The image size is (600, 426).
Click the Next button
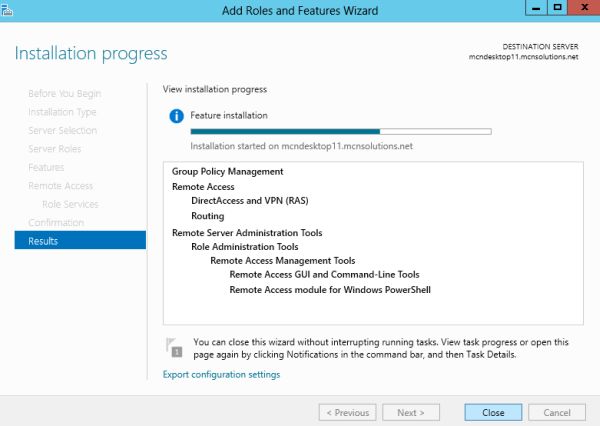(411, 413)
